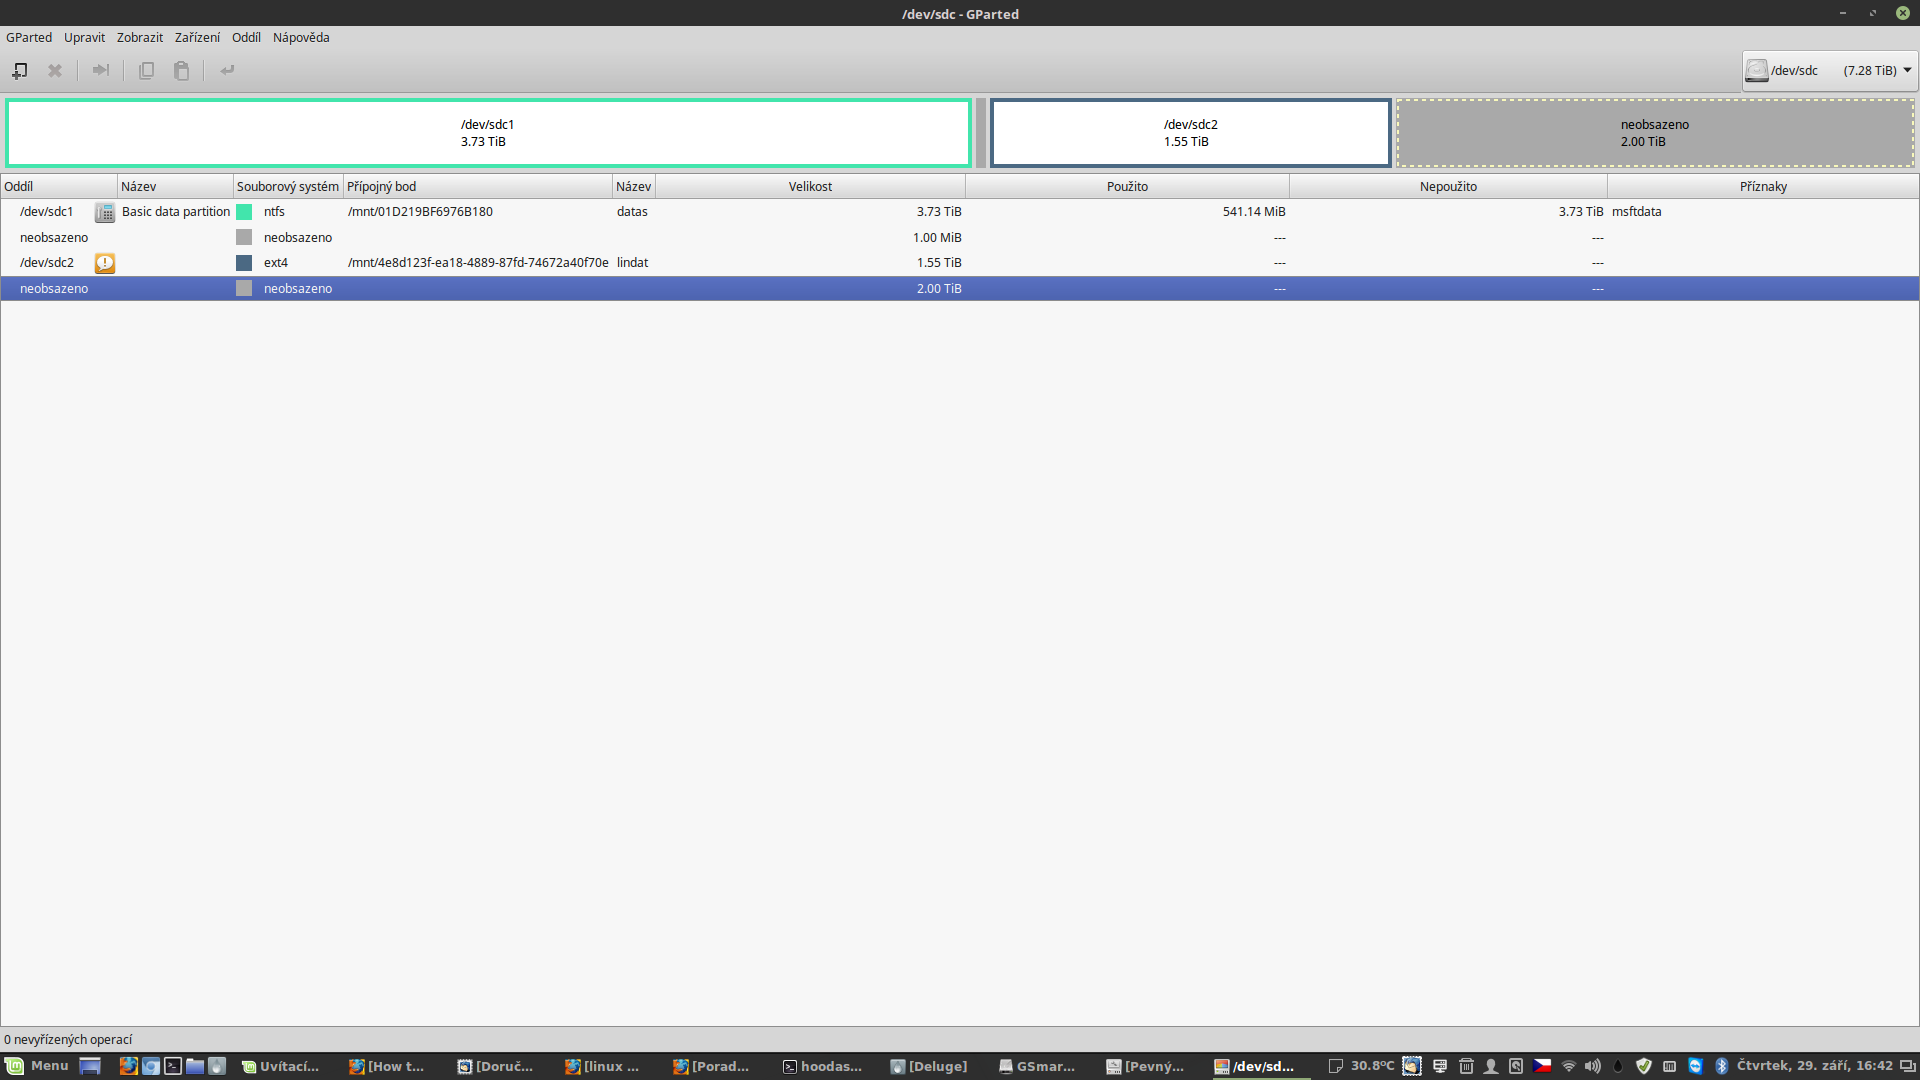
Task: Click the volume speaker tray icon
Action: (x=1593, y=1066)
